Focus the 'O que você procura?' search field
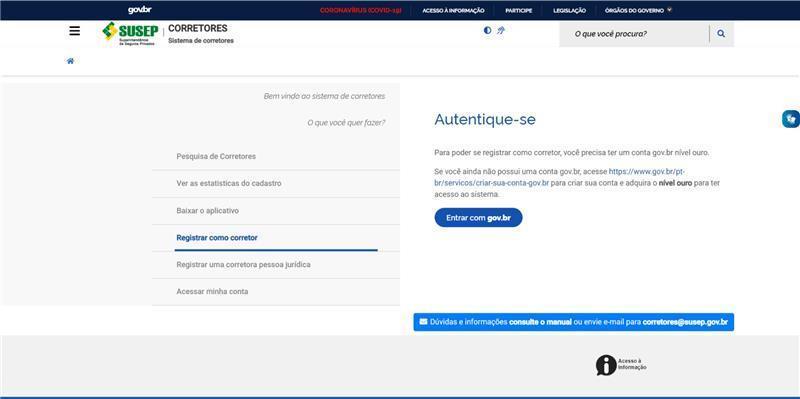The width and height of the screenshot is (800, 399). click(x=634, y=34)
